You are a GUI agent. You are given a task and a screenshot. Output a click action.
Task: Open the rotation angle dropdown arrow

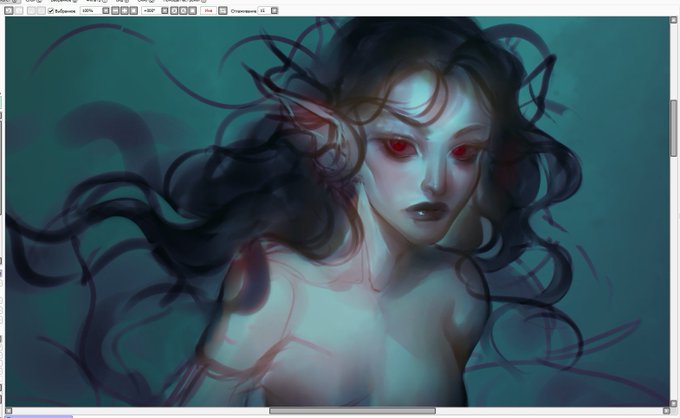pyautogui.click(x=165, y=11)
